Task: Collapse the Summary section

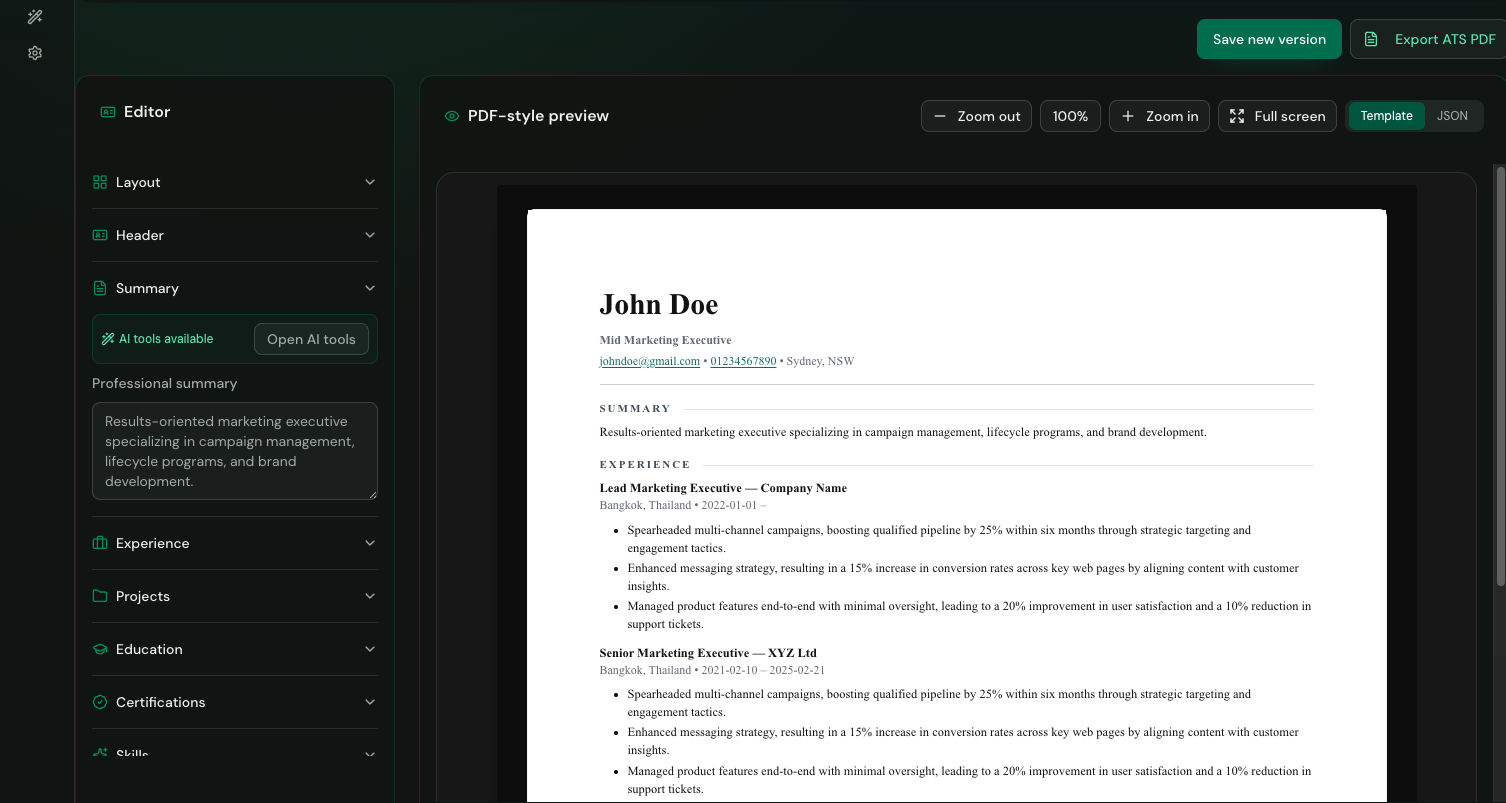Action: (x=369, y=287)
